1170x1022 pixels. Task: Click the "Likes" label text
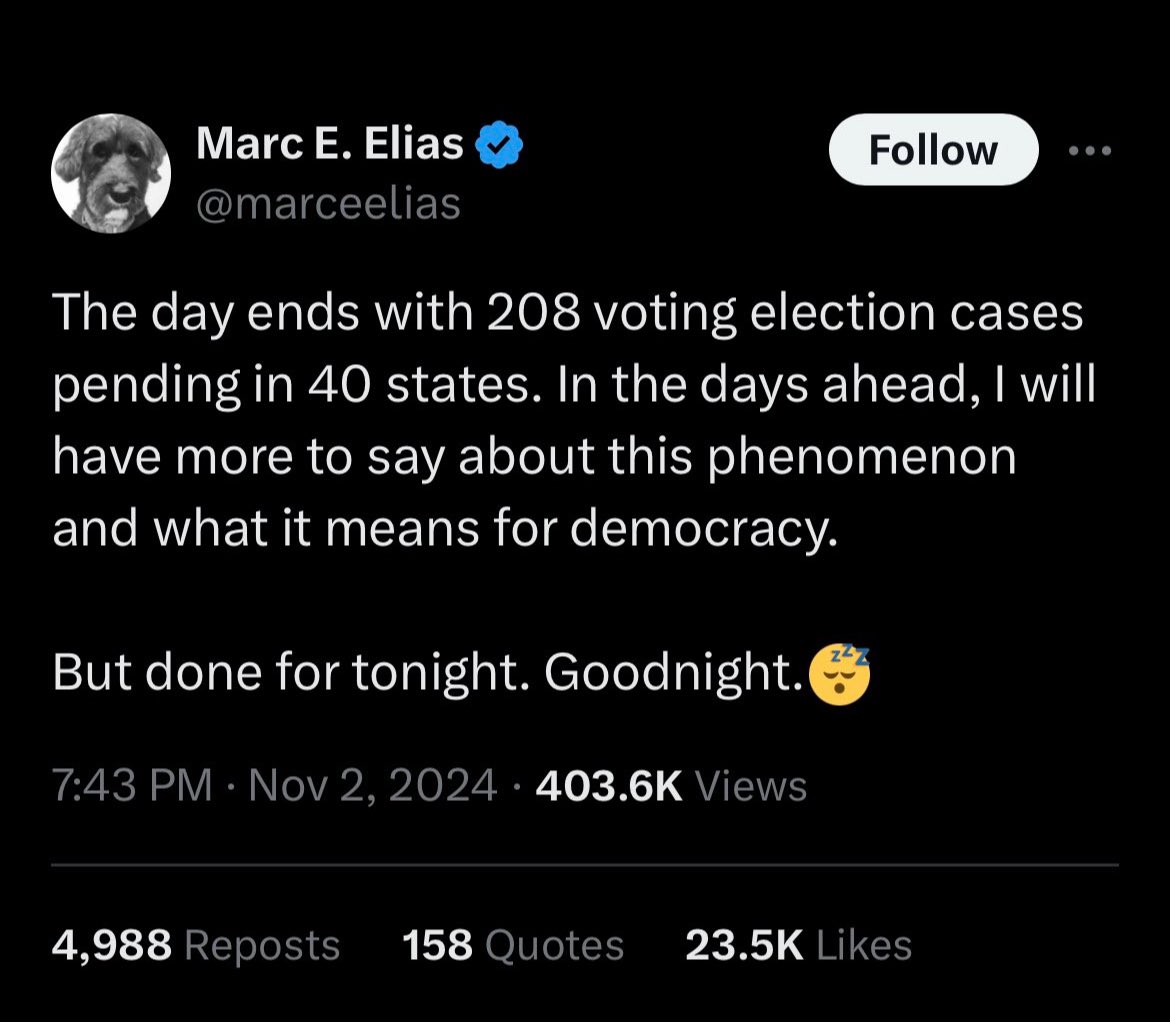coord(862,945)
